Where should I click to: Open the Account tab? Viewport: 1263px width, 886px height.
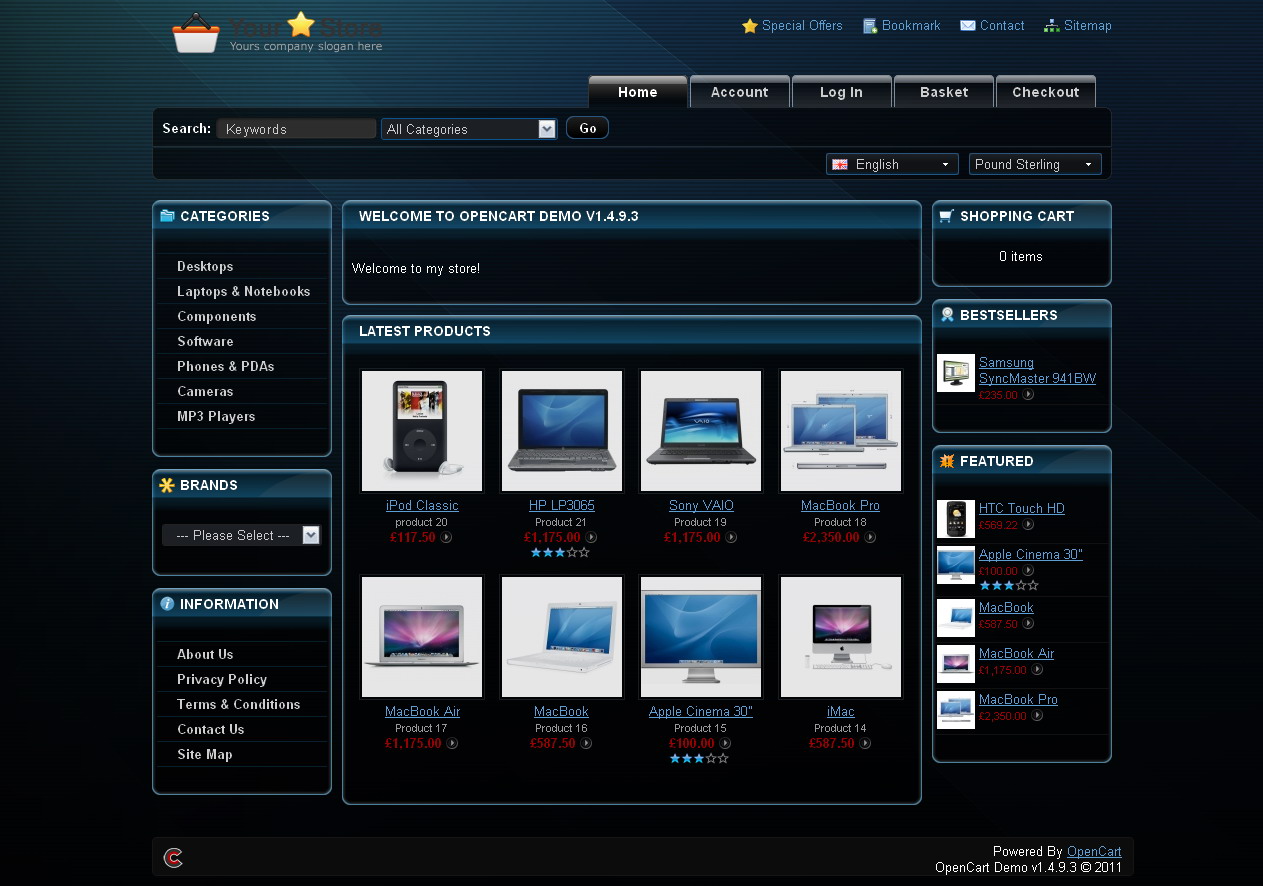click(740, 92)
